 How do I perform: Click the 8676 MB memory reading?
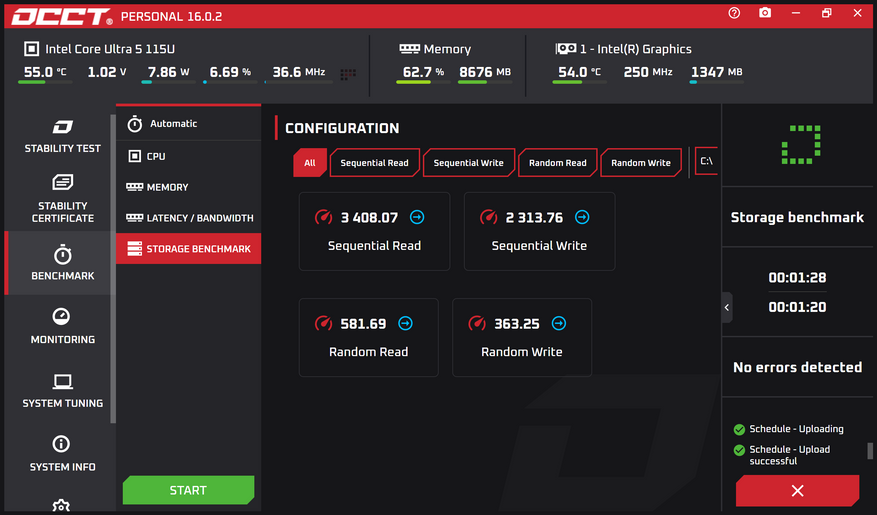click(485, 72)
